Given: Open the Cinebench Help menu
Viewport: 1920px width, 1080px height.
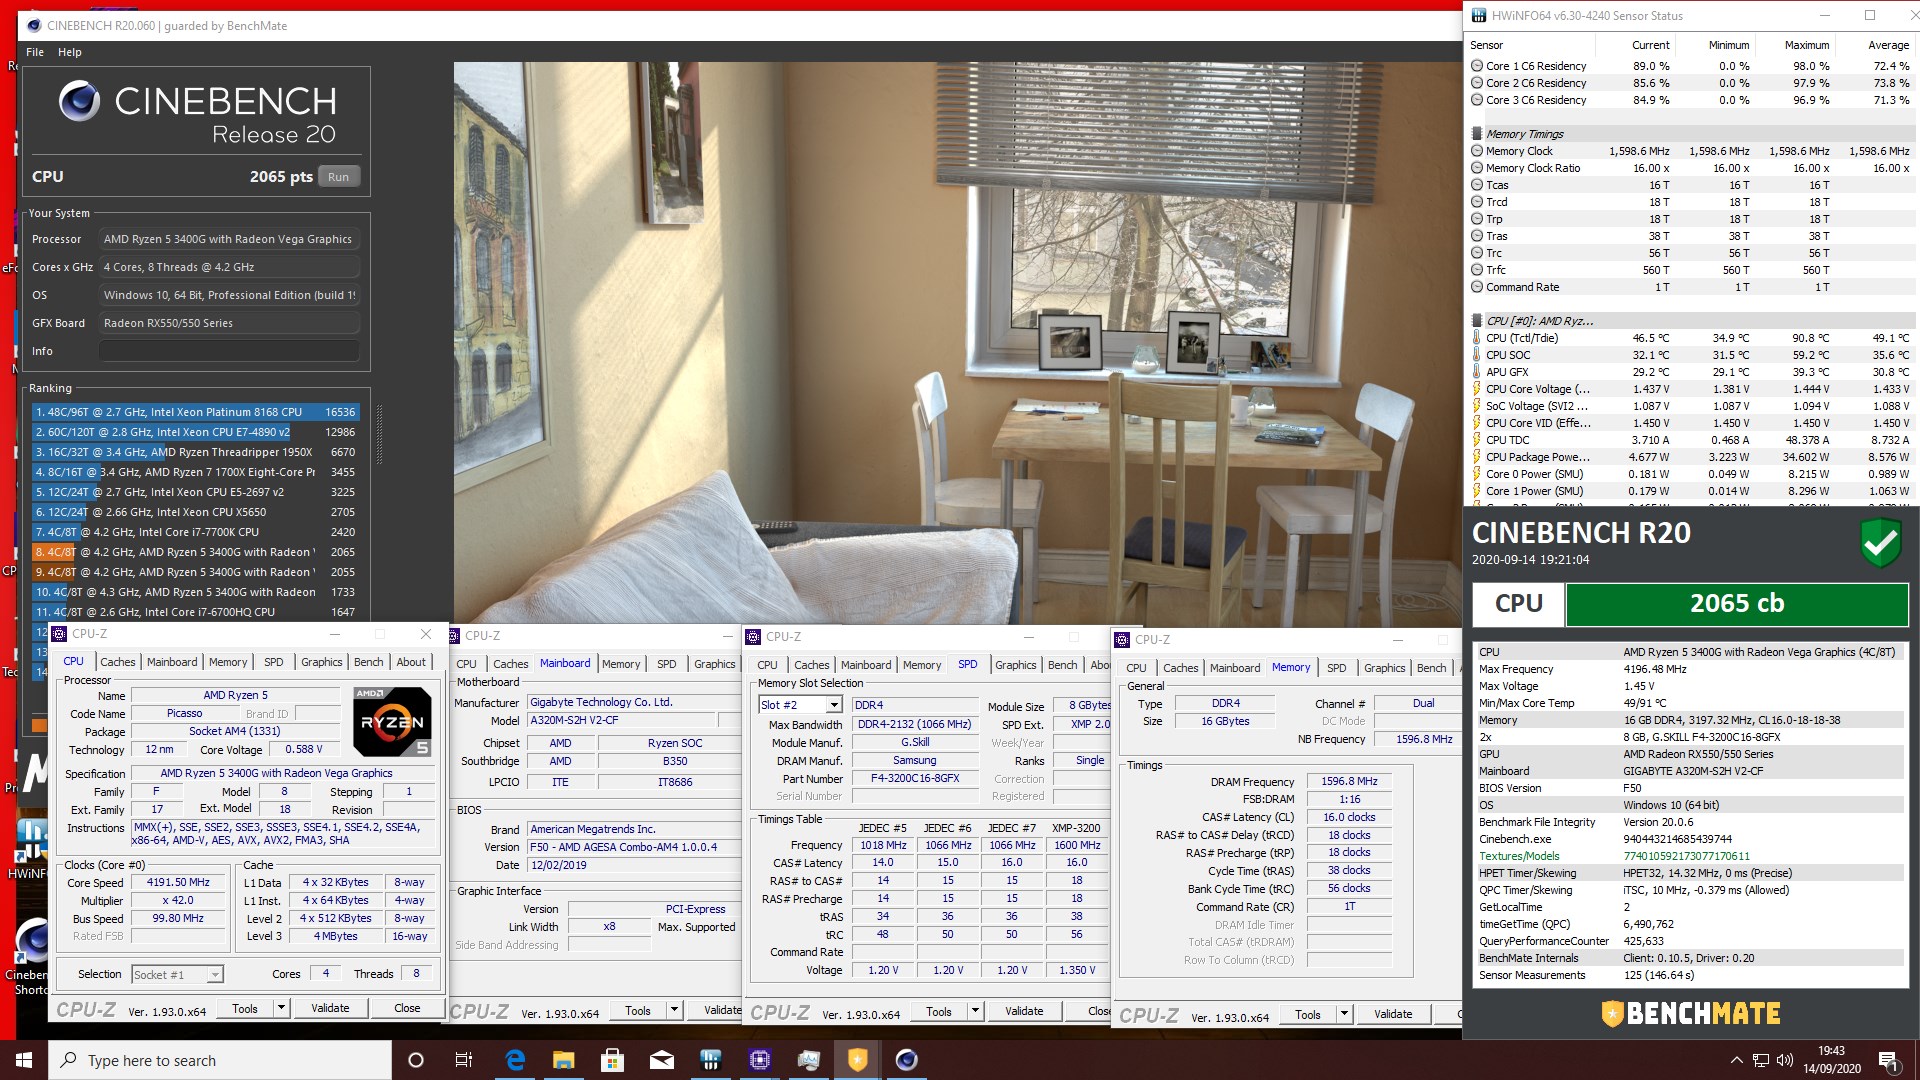Looking at the screenshot, I should [x=70, y=52].
